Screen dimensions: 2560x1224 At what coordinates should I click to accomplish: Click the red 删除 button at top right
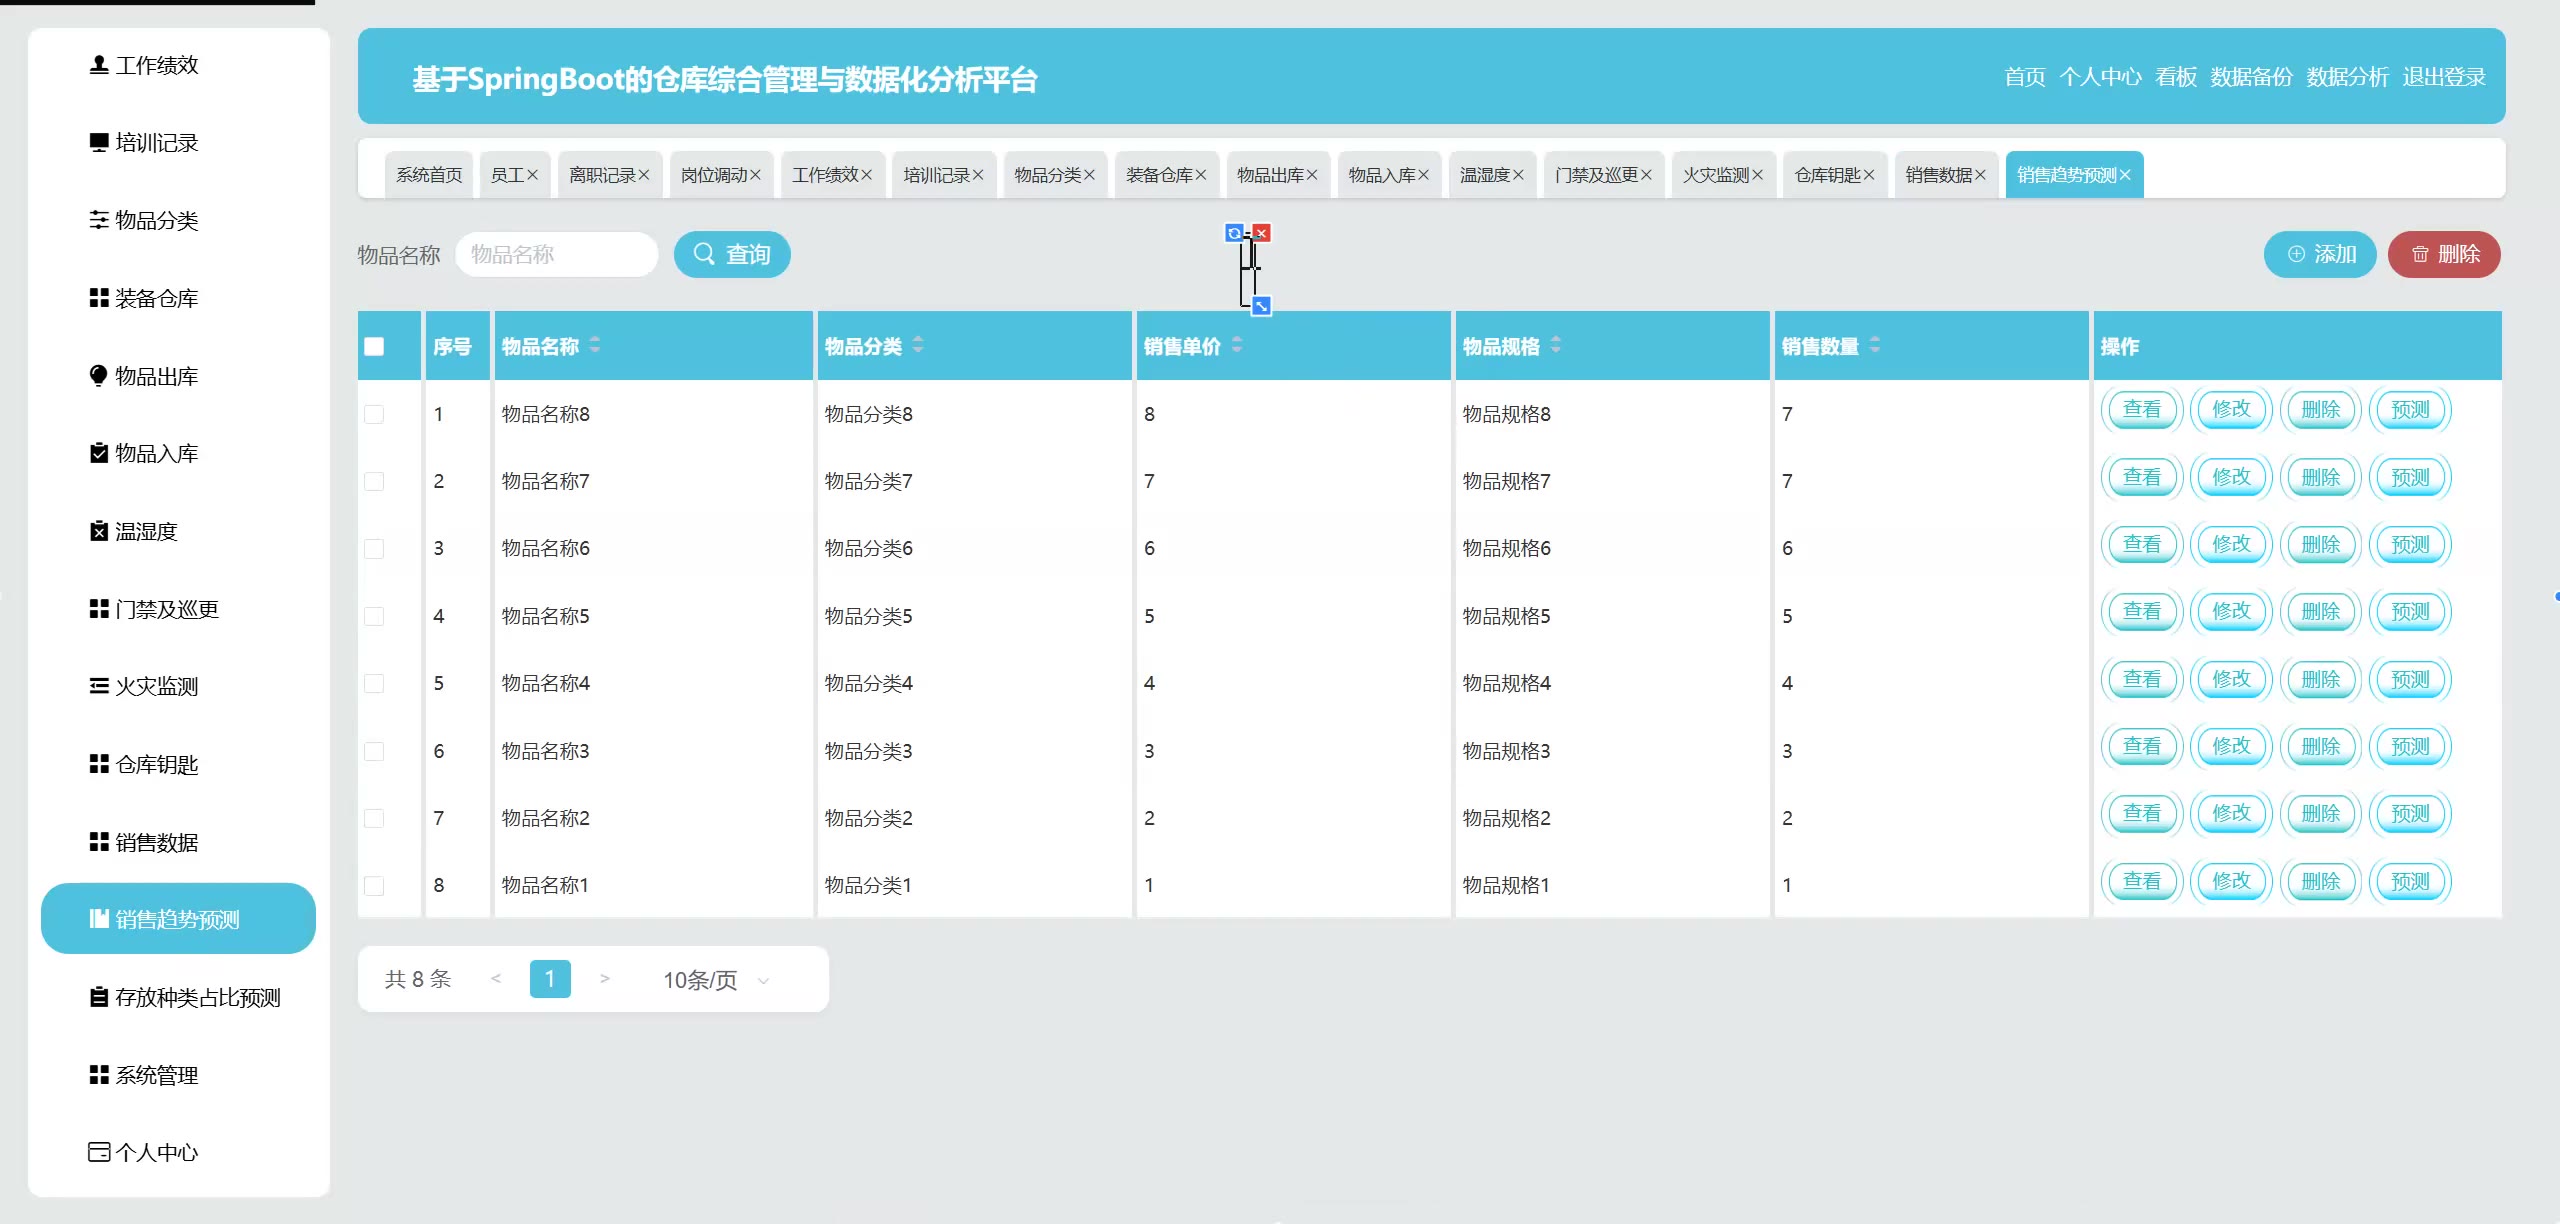(x=2444, y=254)
